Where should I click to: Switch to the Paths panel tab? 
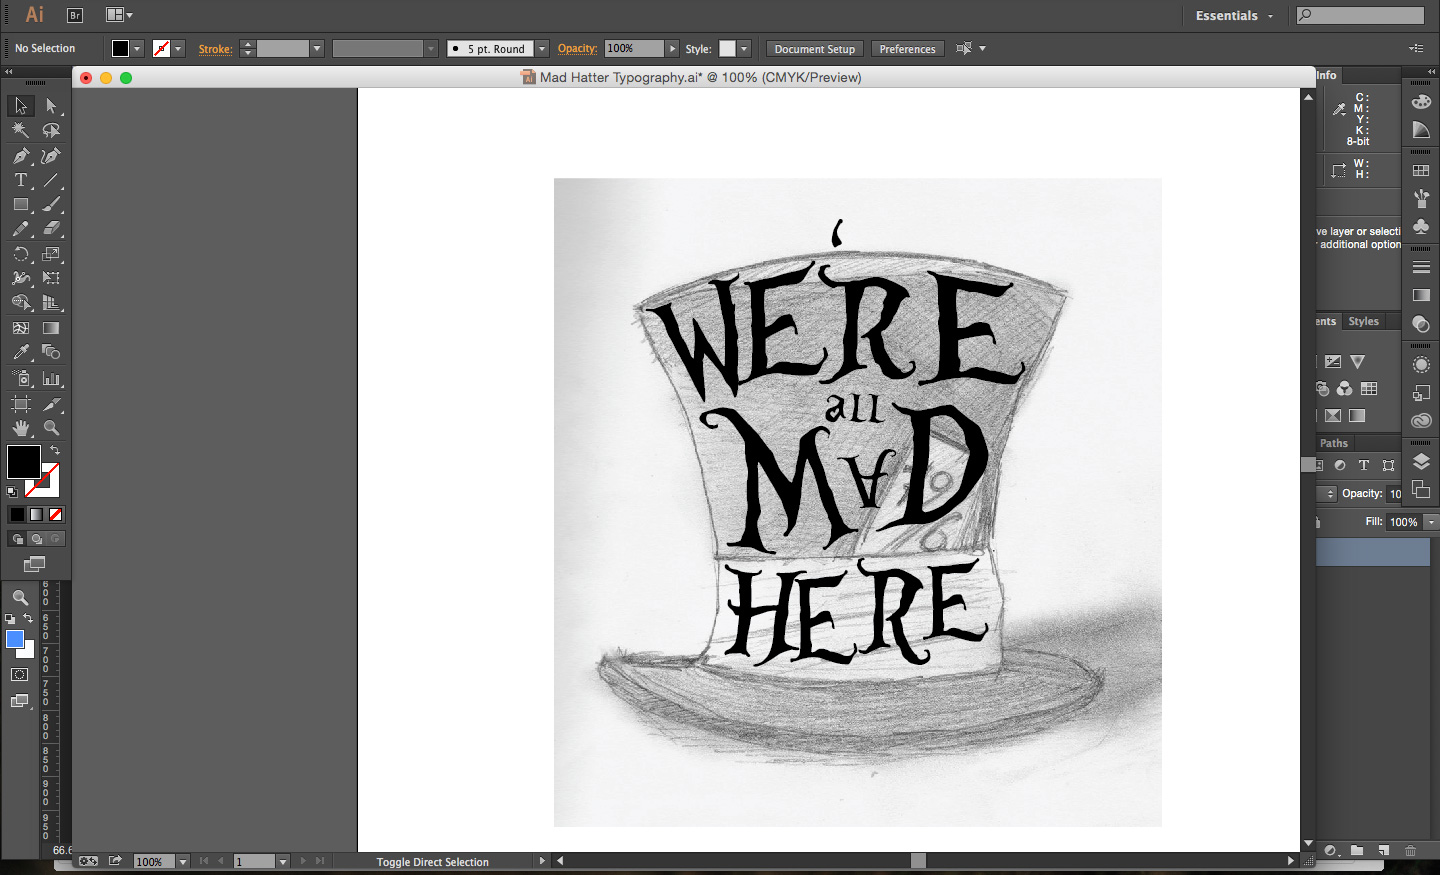1334,443
